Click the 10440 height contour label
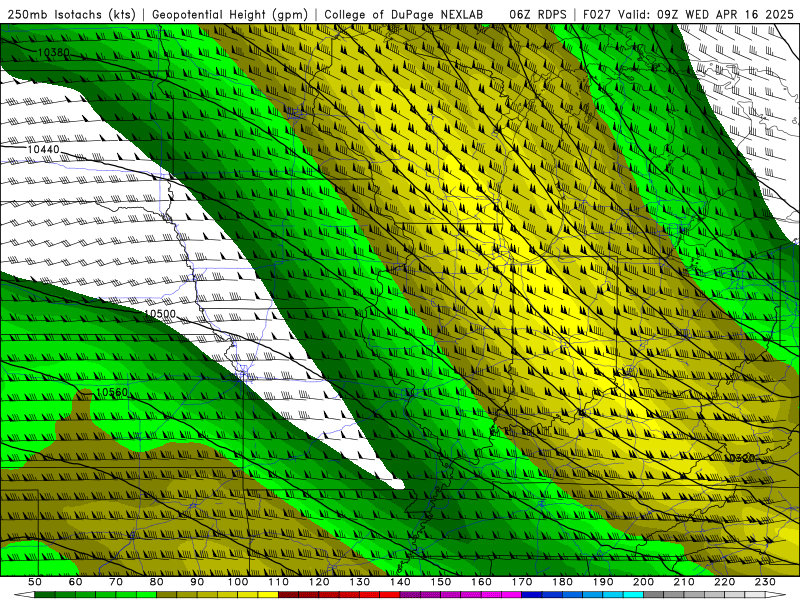The width and height of the screenshot is (800, 600). (43, 149)
